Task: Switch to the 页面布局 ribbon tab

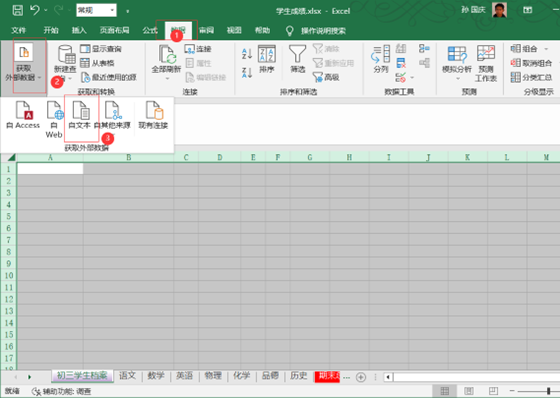Action: (x=114, y=30)
